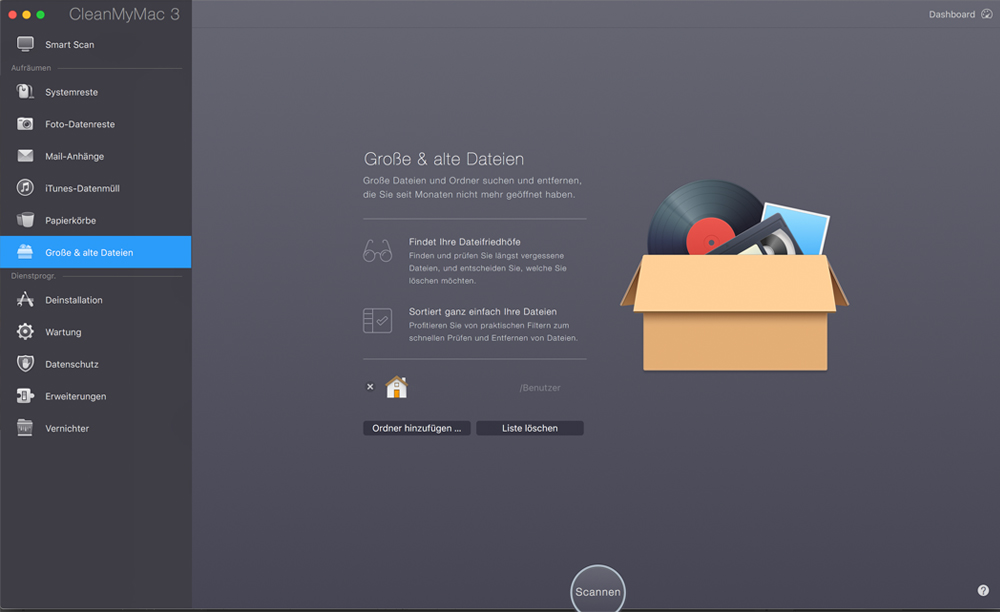This screenshot has height=612, width=1000.
Task: Open Datenschutz utility
Action: (96, 363)
